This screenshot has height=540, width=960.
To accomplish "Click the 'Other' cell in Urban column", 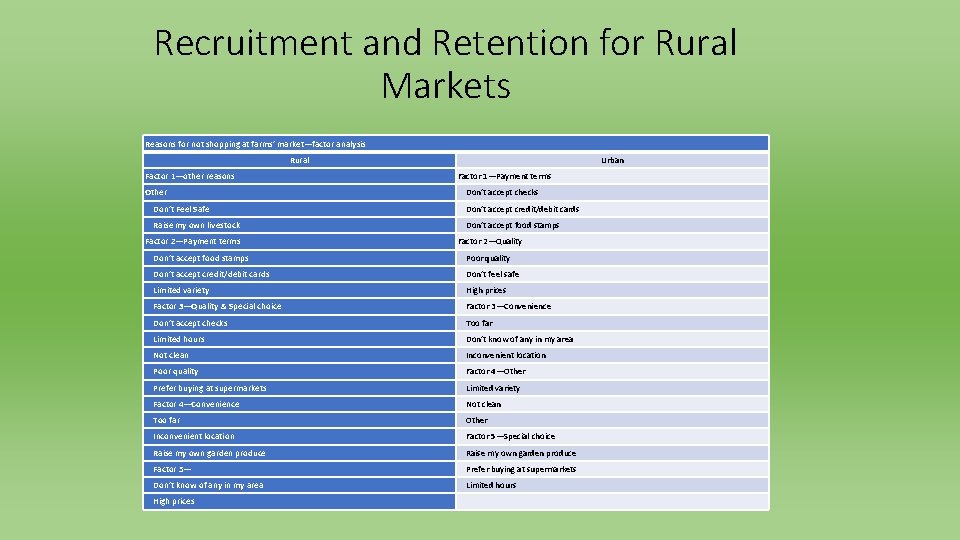I will [612, 420].
